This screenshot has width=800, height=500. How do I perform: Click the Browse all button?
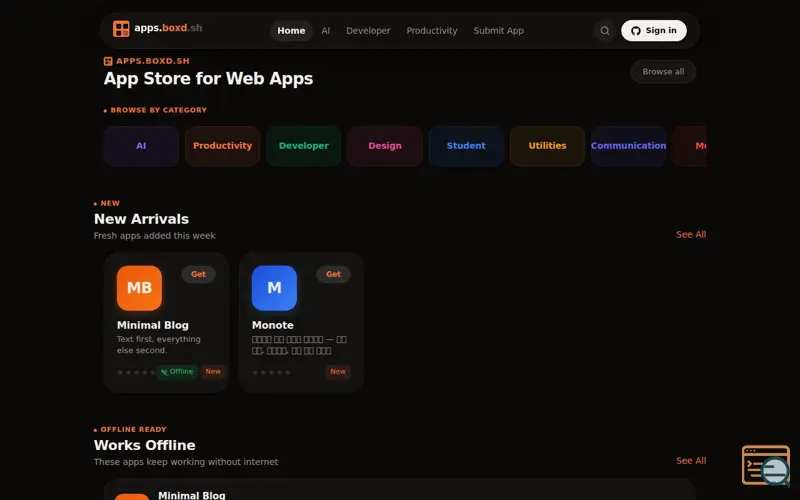pos(663,71)
